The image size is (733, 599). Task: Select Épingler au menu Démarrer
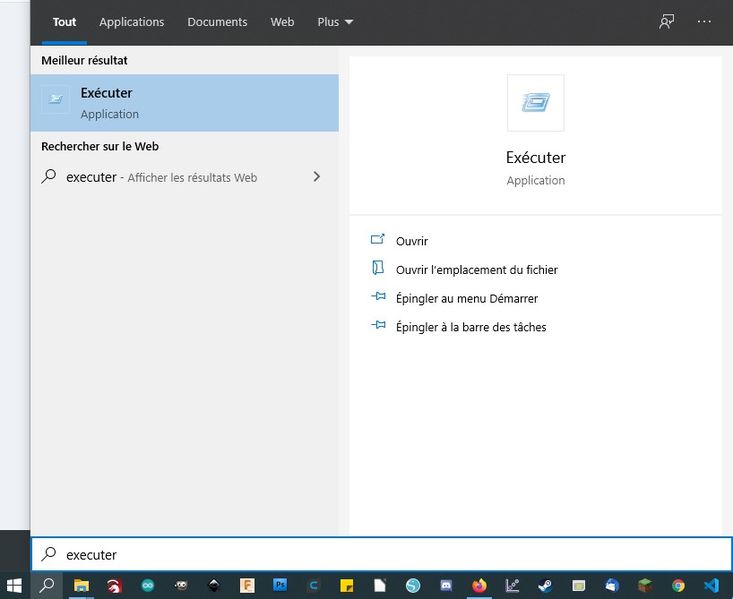pos(466,298)
